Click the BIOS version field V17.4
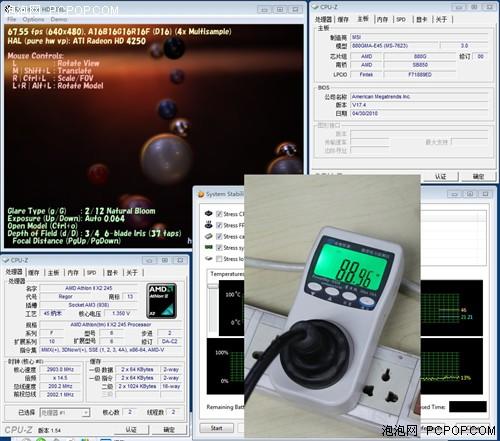 pos(419,105)
